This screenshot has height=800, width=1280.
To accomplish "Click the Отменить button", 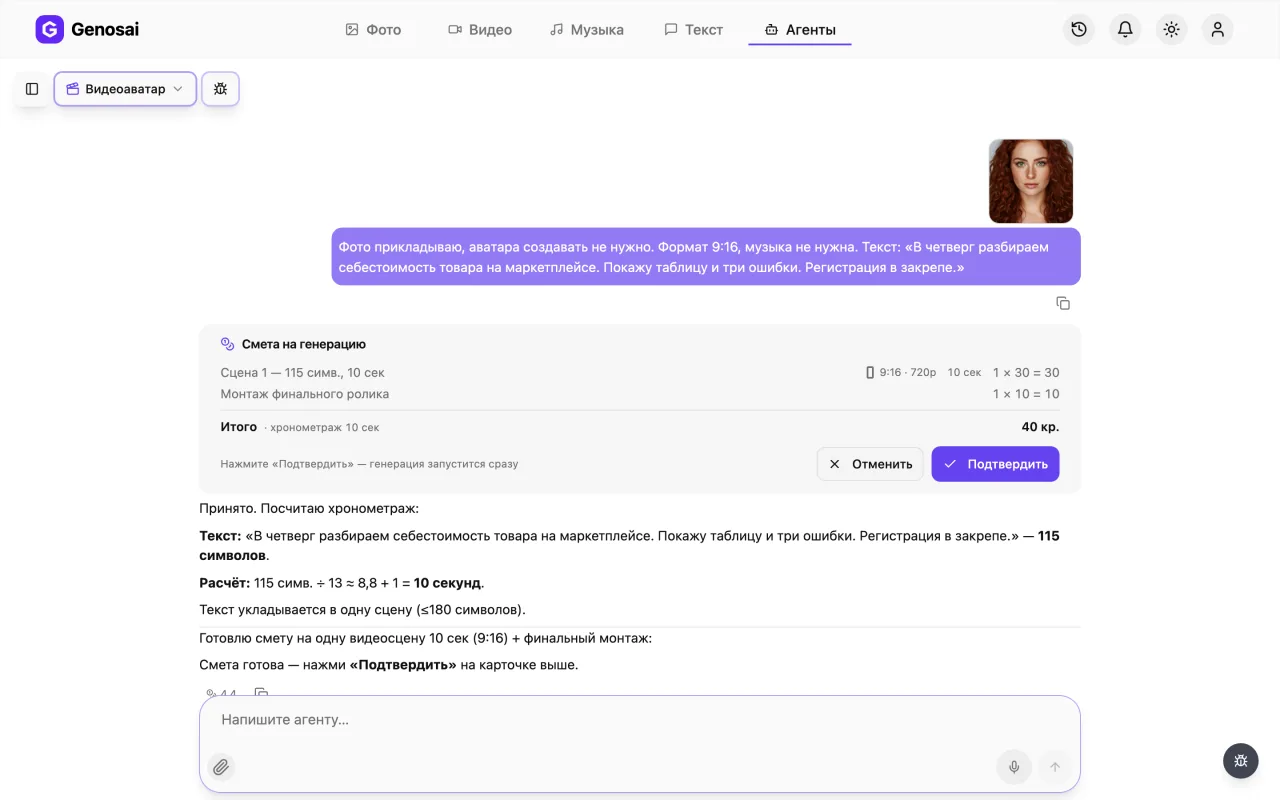I will tap(870, 464).
